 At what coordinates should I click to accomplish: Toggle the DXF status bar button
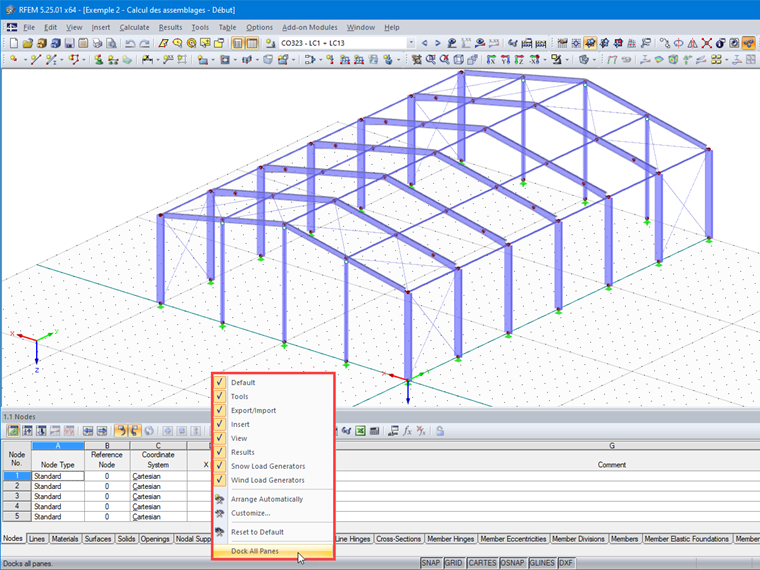[566, 563]
